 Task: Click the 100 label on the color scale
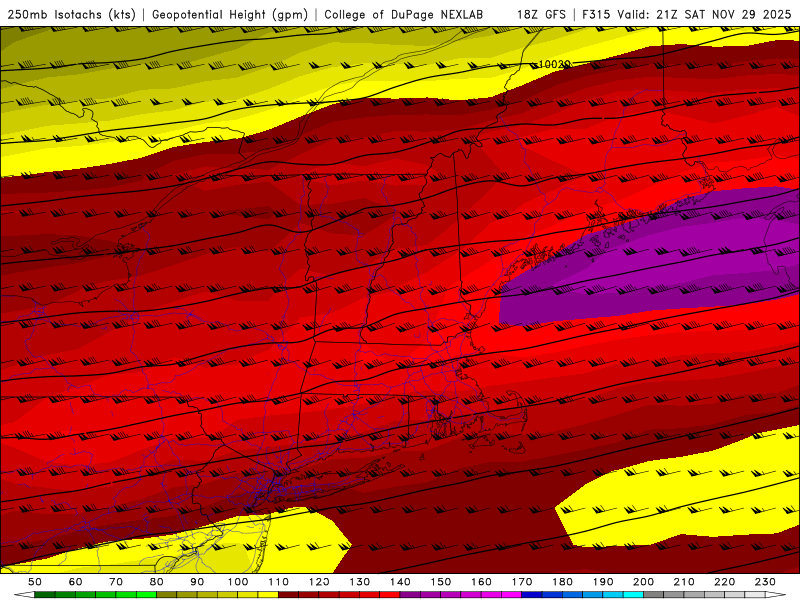click(238, 582)
